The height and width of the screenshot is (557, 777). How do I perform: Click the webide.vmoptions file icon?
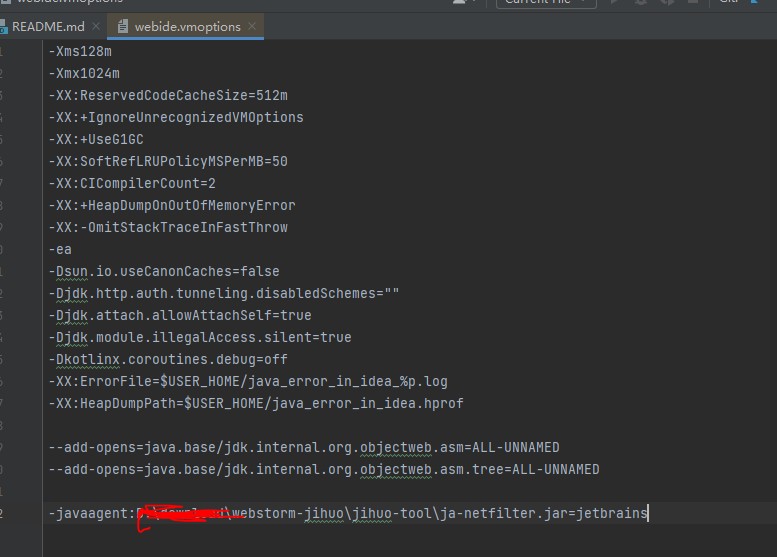(x=123, y=26)
